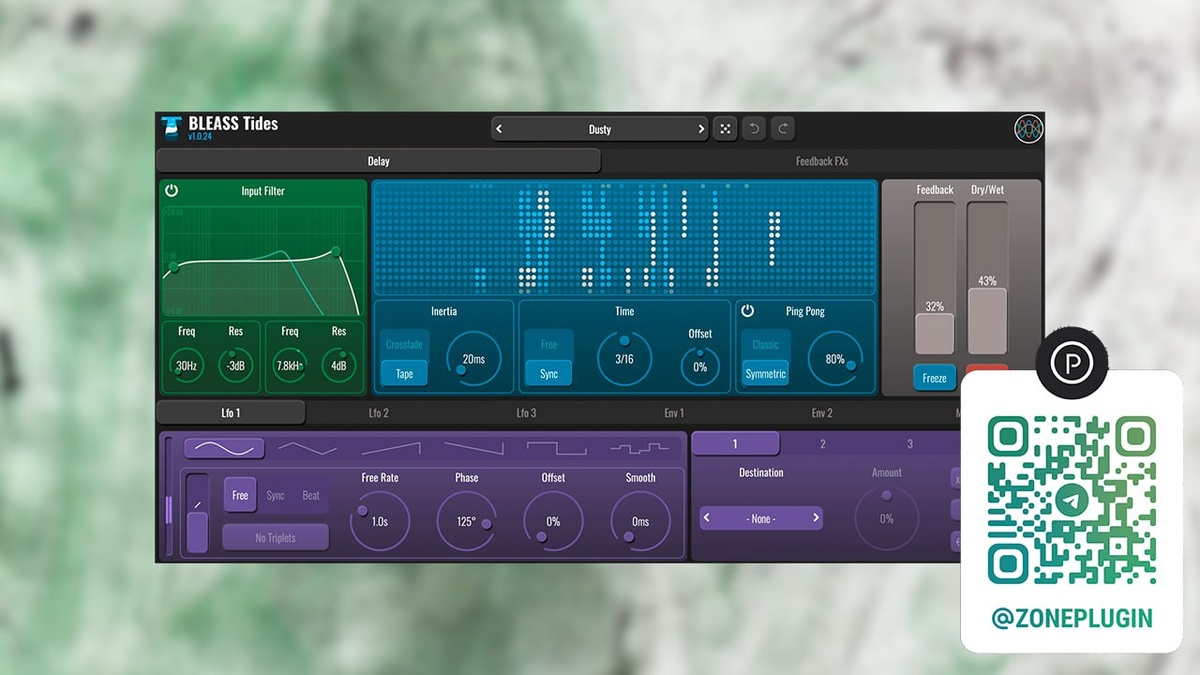Click the high-cut Freq 7.8kHz knob
1200x675 pixels.
click(290, 365)
